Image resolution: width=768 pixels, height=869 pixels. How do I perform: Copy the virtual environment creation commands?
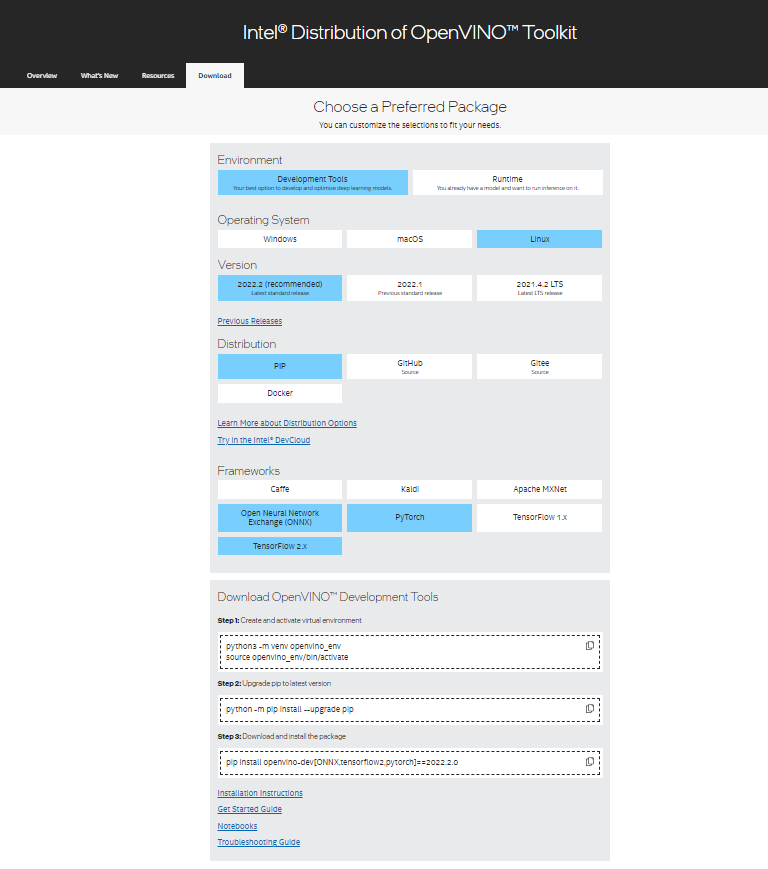(x=590, y=646)
